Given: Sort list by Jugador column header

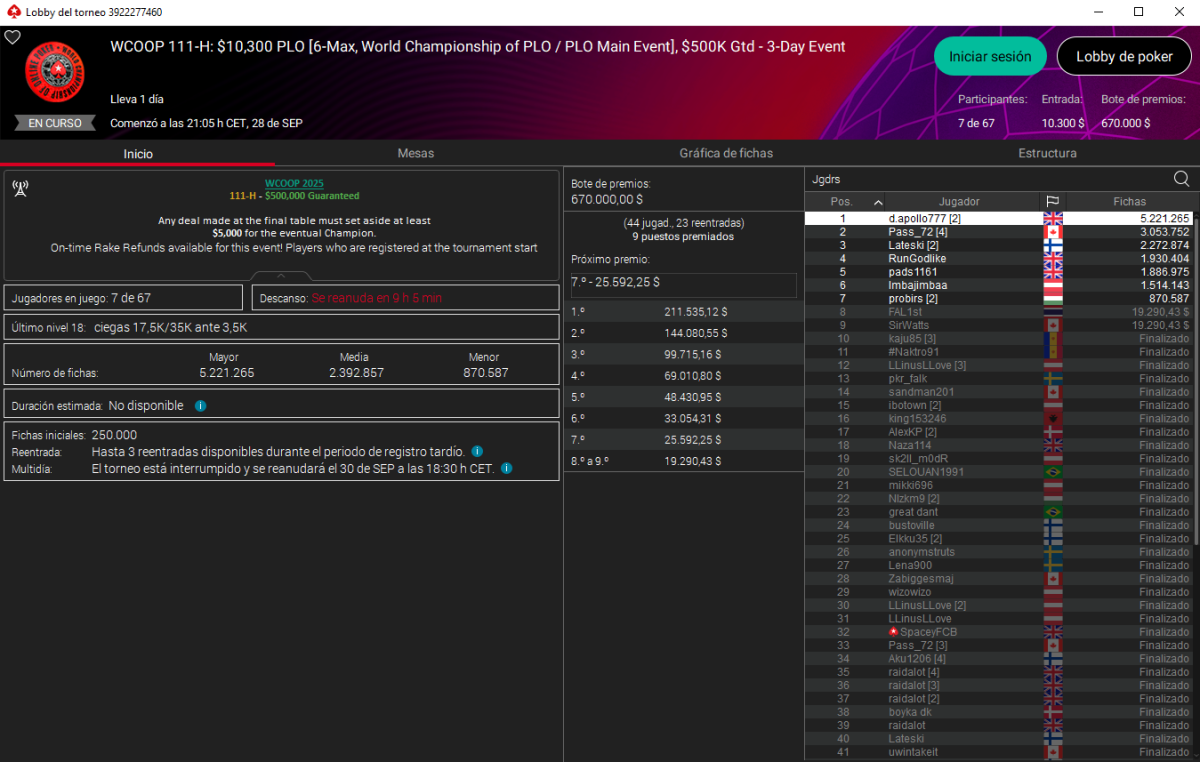Looking at the screenshot, I should coord(959,201).
